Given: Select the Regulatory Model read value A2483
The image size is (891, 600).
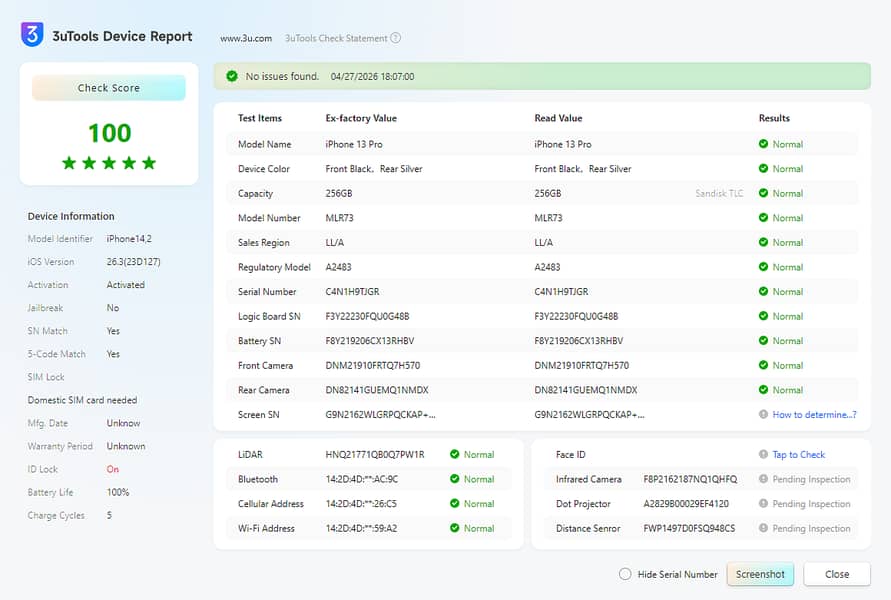Looking at the screenshot, I should click(x=547, y=266).
